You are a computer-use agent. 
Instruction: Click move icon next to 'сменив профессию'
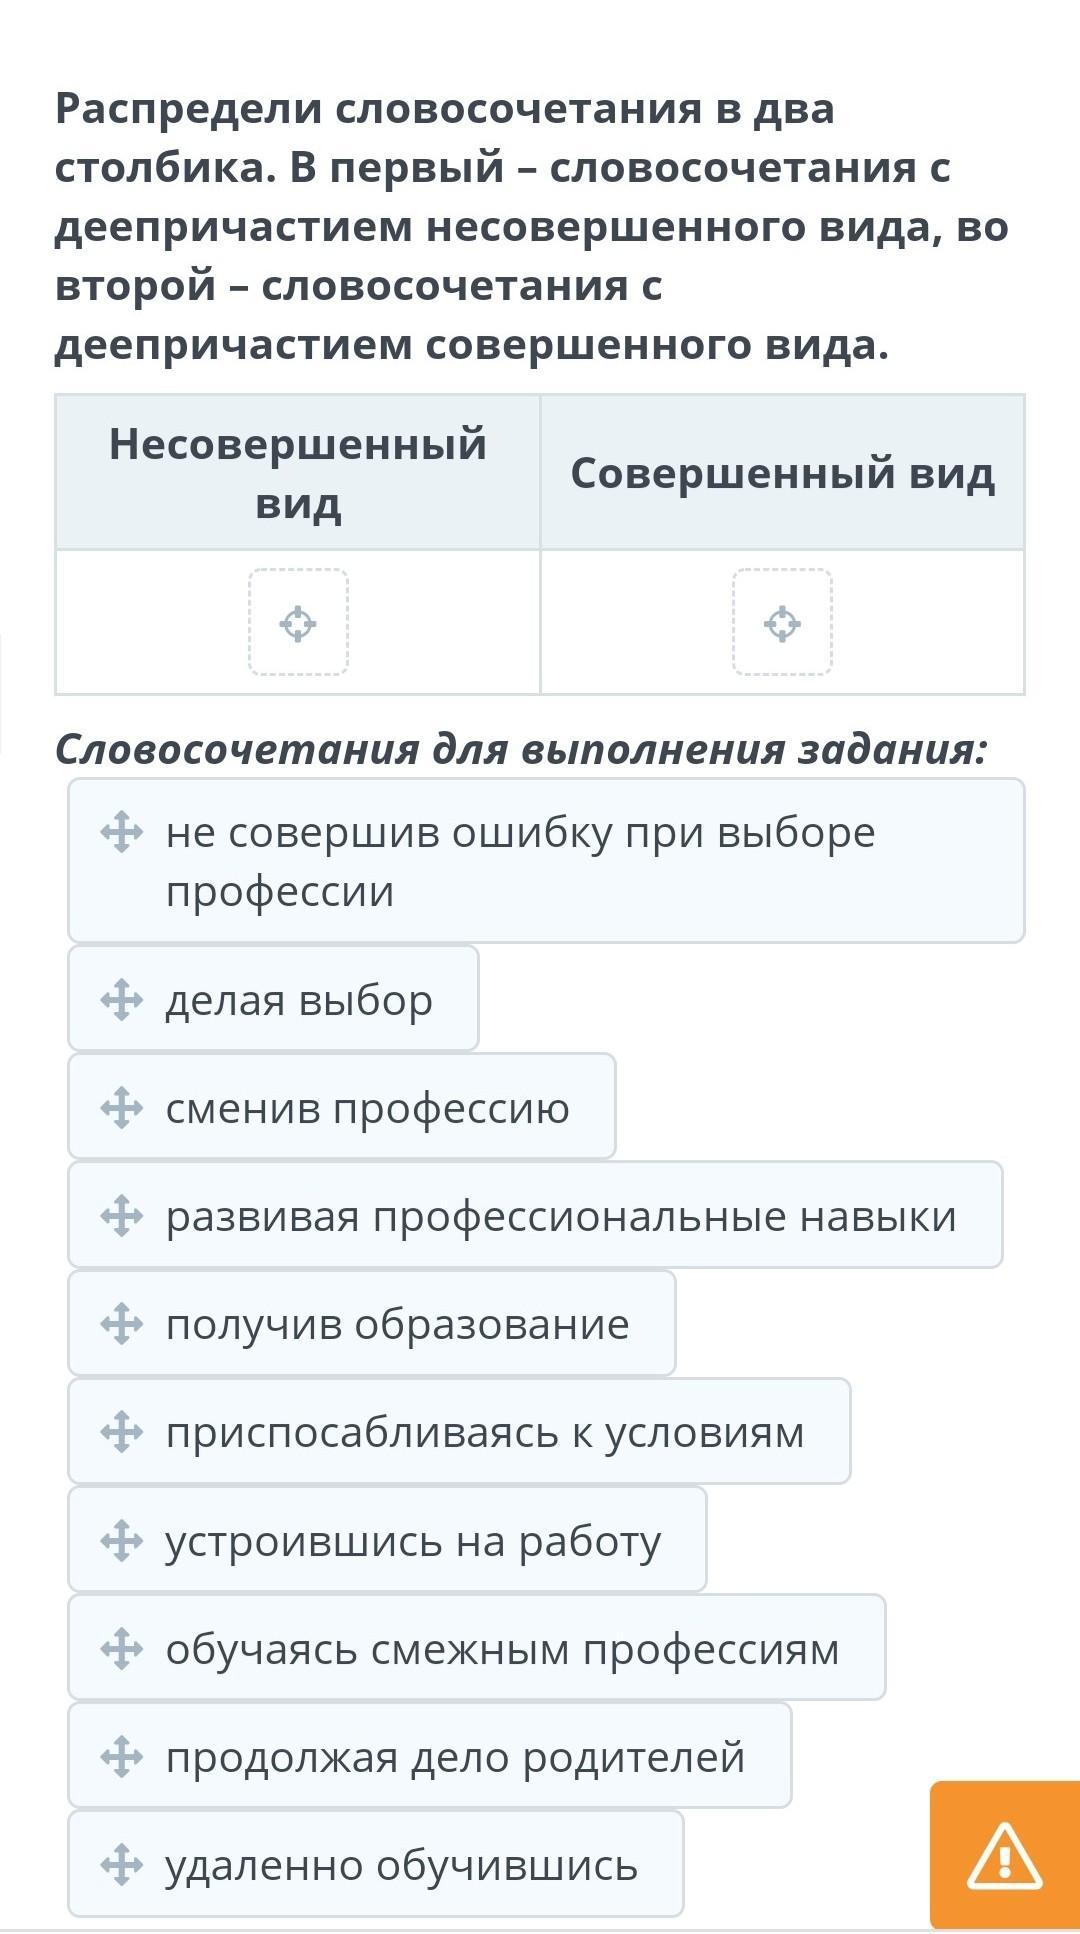click(x=121, y=1107)
